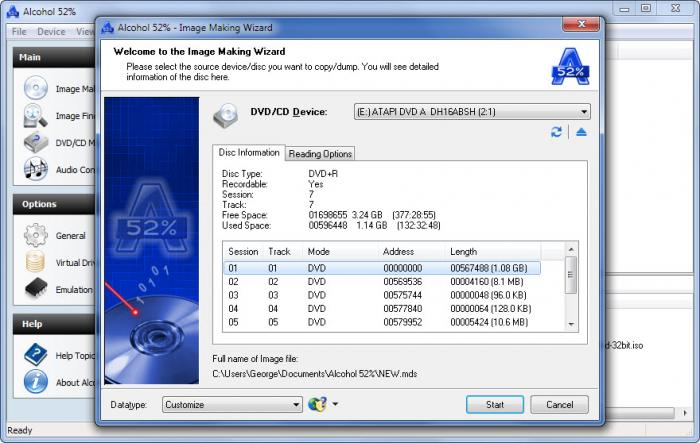Image resolution: width=700 pixels, height=443 pixels.
Task: Open About Alcohol info icon
Action: pyautogui.click(x=36, y=381)
